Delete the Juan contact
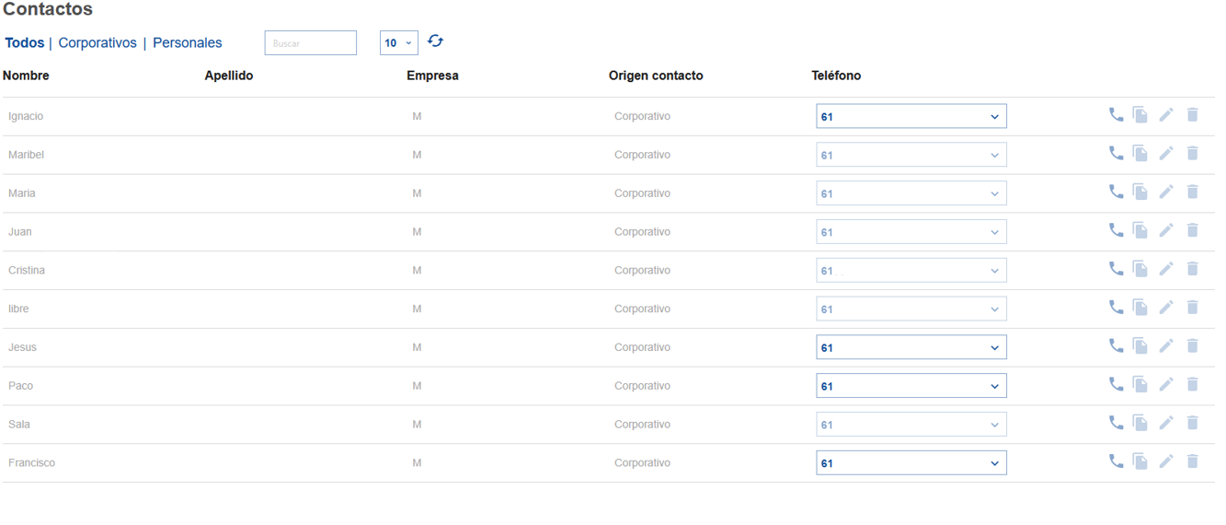 (x=1192, y=231)
